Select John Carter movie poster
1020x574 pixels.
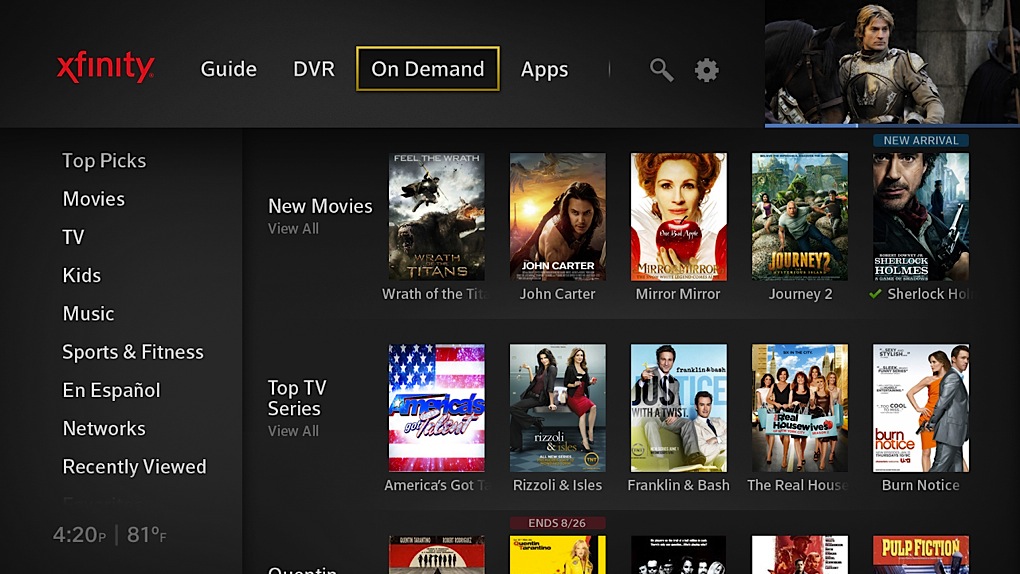[x=557, y=217]
